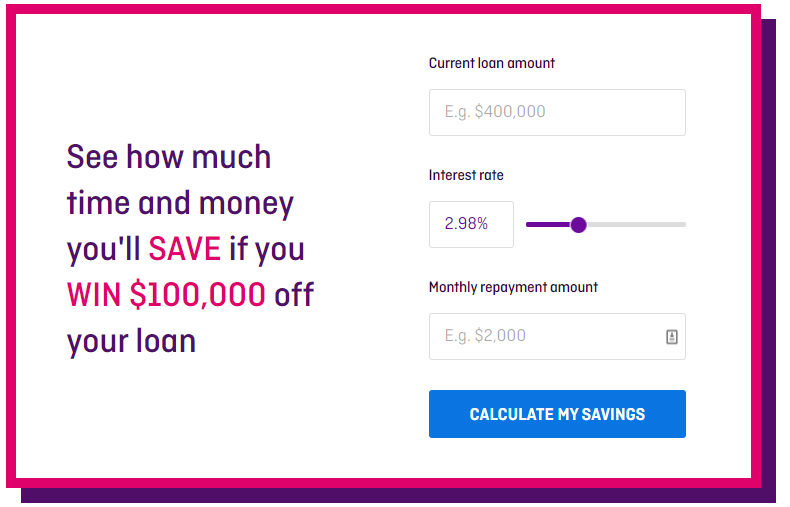Focus the Current loan amount input
790x507 pixels.
click(557, 112)
